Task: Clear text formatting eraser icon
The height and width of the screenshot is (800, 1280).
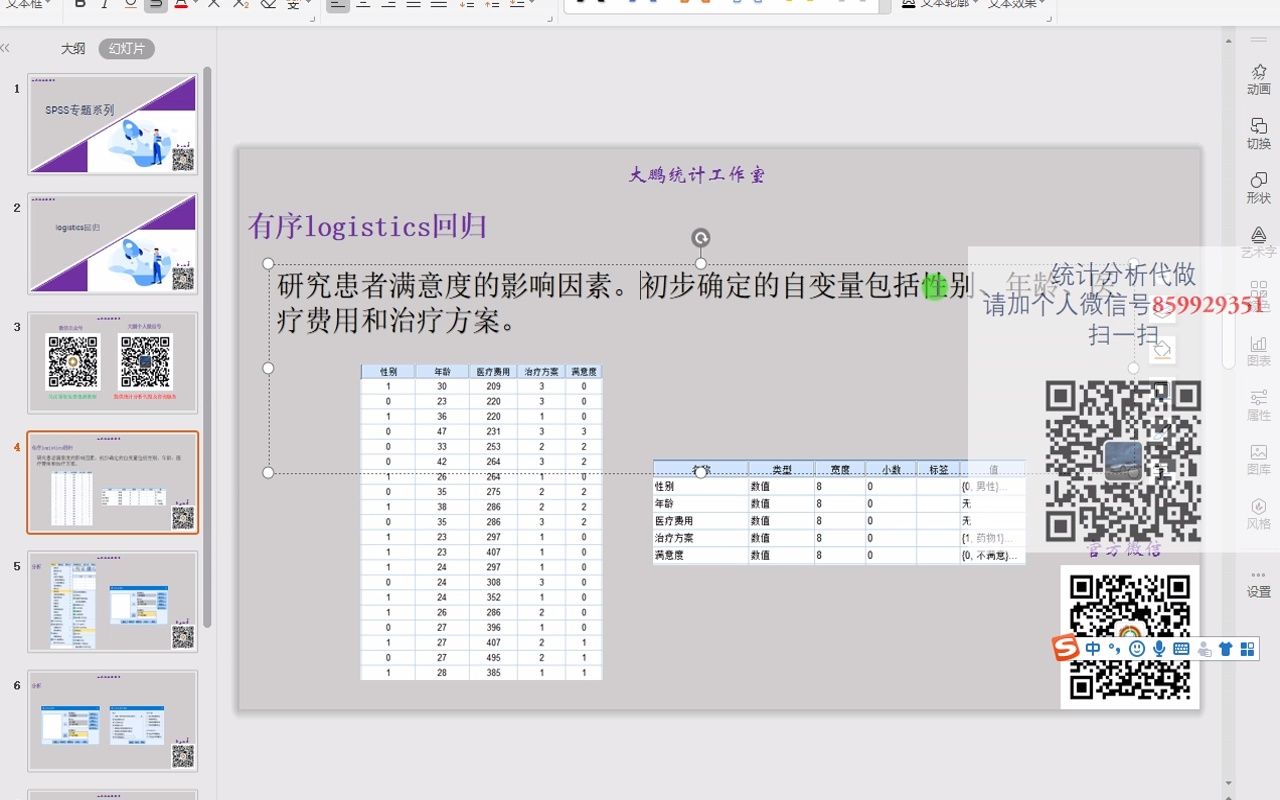Action: click(x=268, y=4)
